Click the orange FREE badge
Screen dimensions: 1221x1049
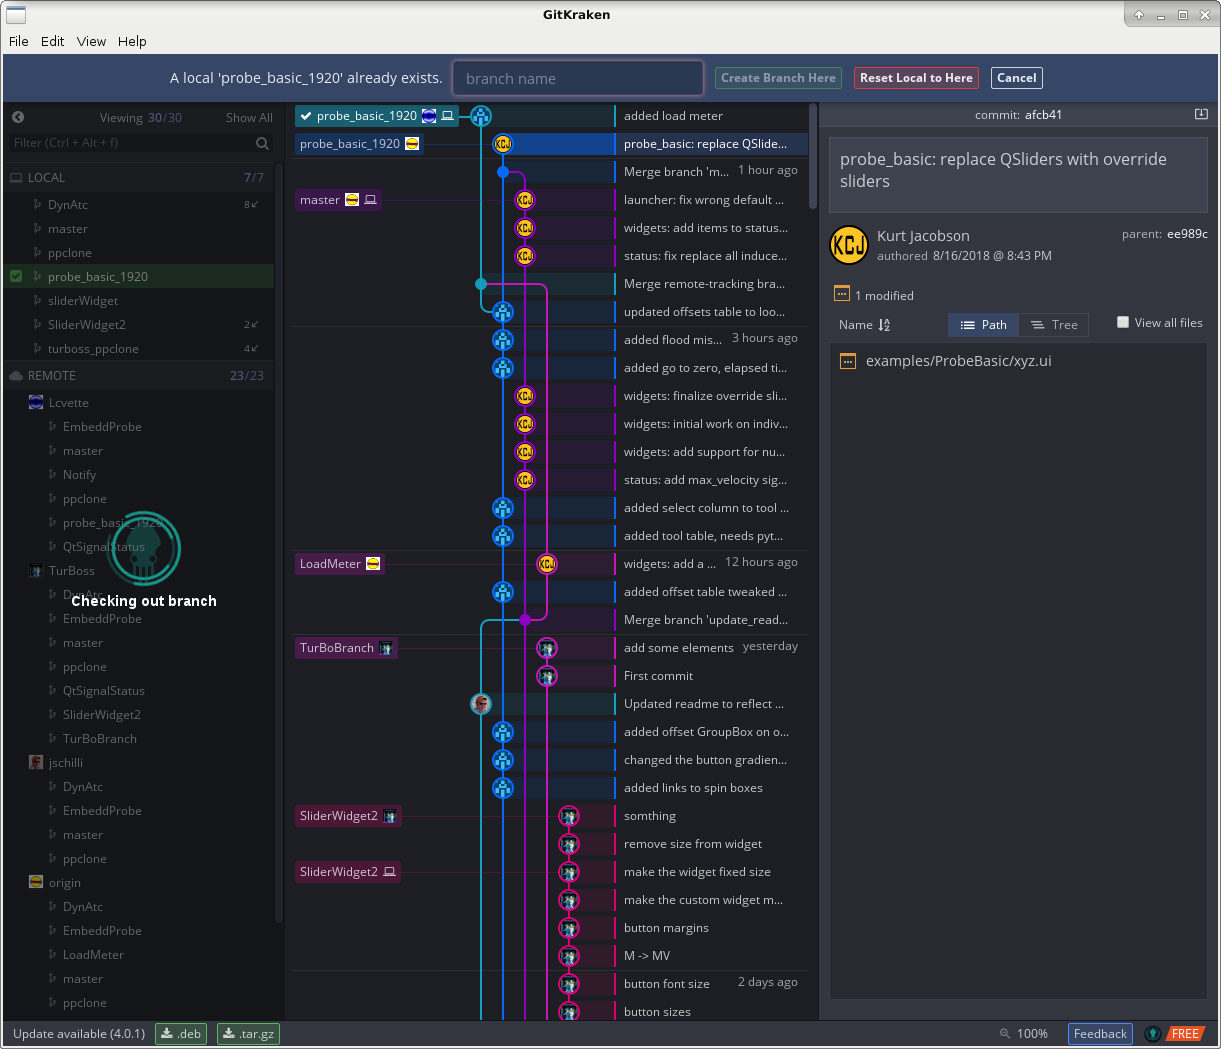1185,1034
